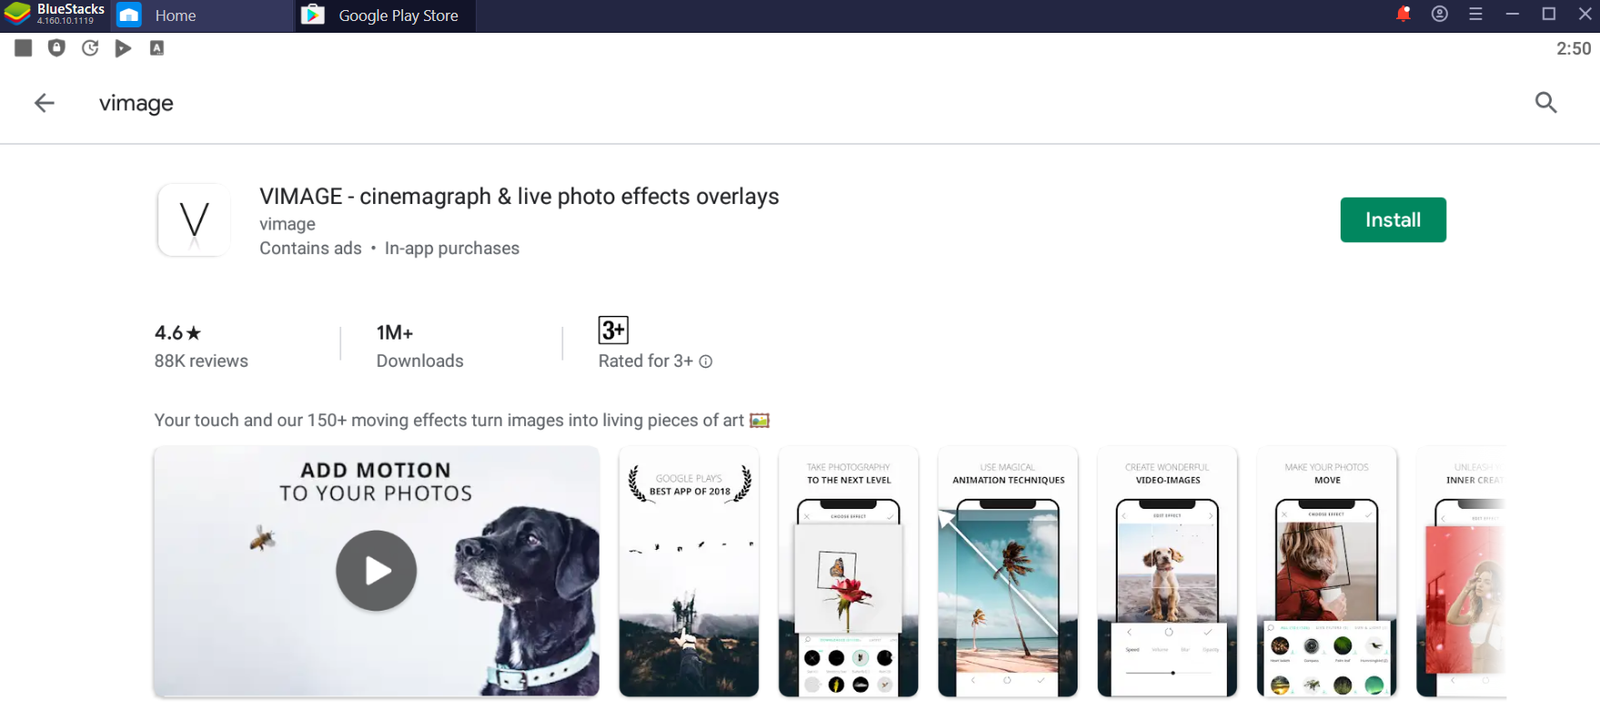1600x720 pixels.
Task: Open Take Photography To The Next Level screenshot
Action: pos(848,571)
